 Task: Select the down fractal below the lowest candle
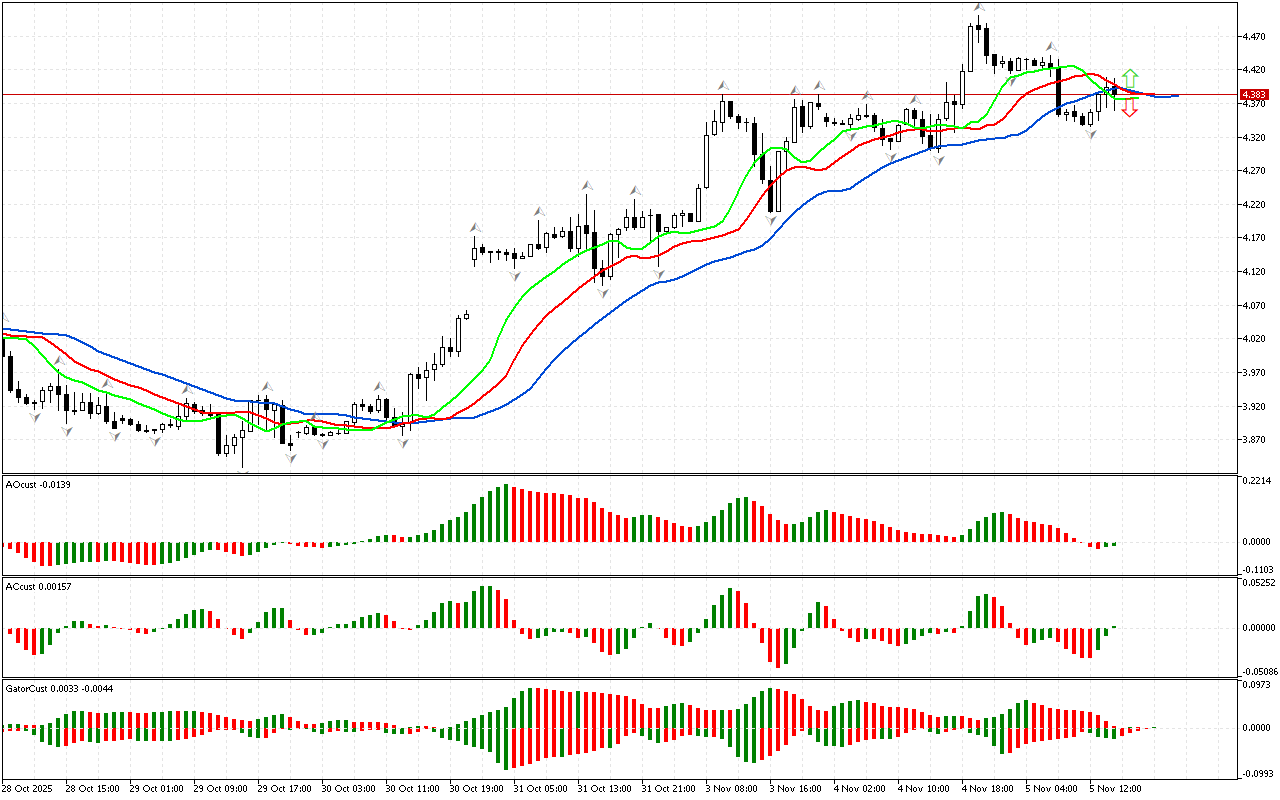(243, 469)
